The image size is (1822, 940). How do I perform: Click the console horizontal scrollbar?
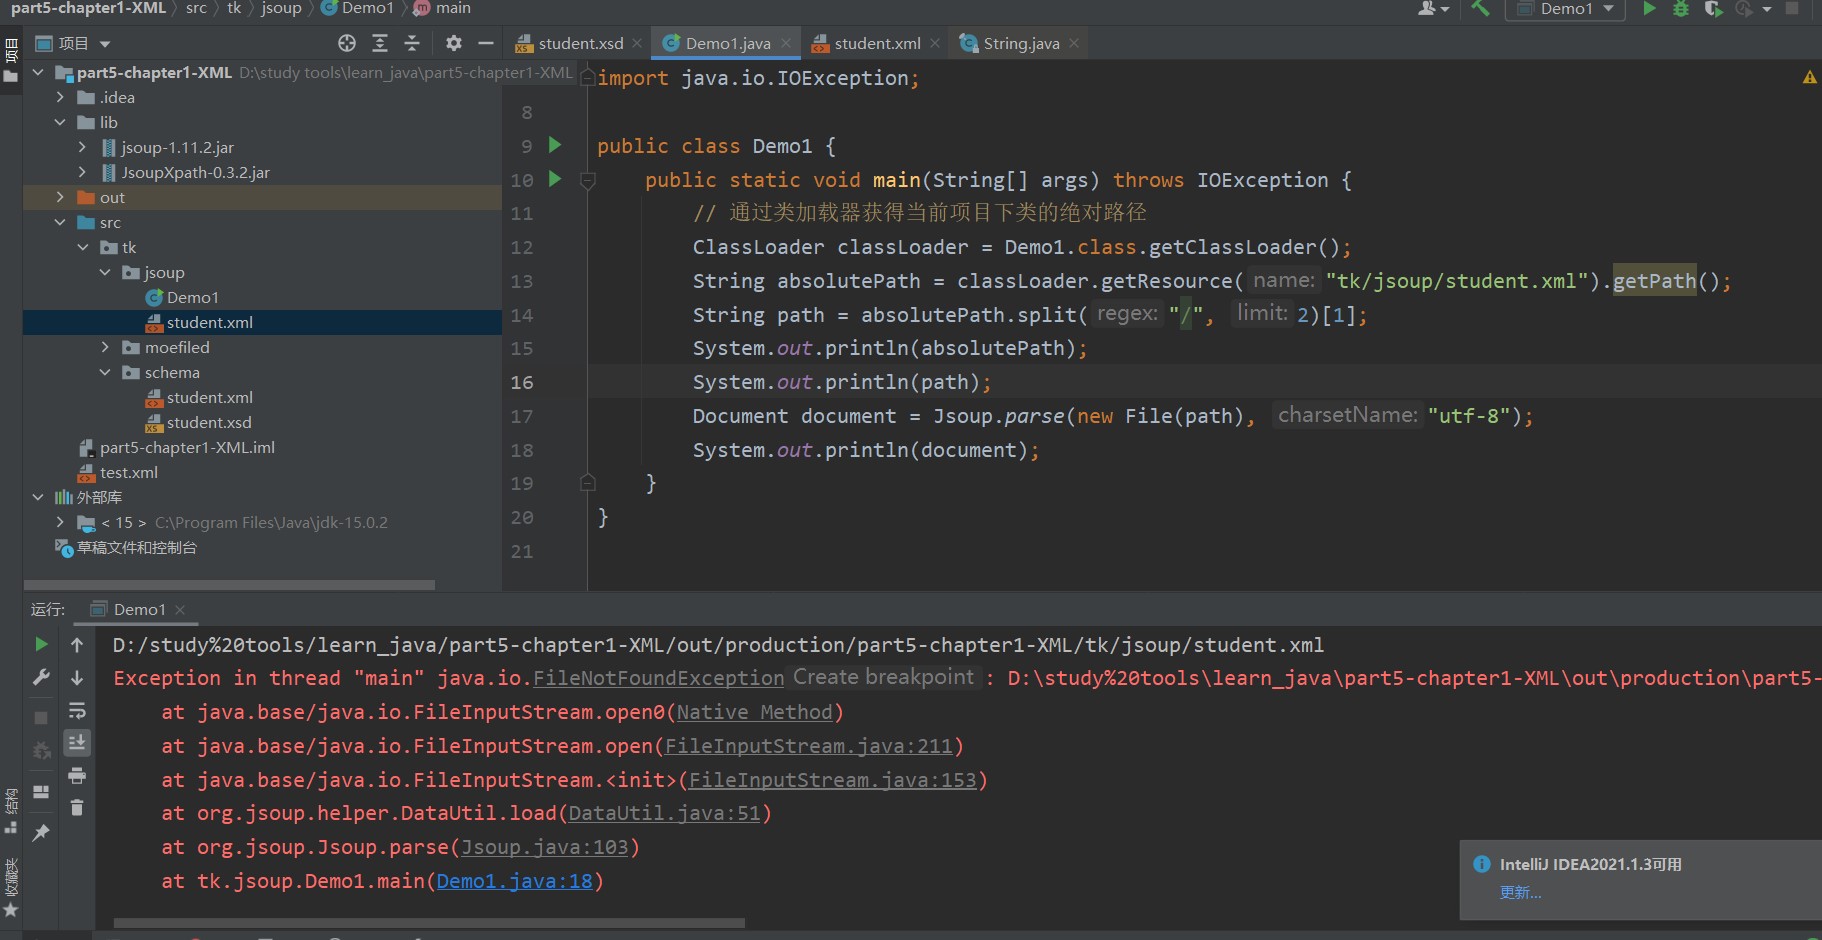[x=429, y=922]
